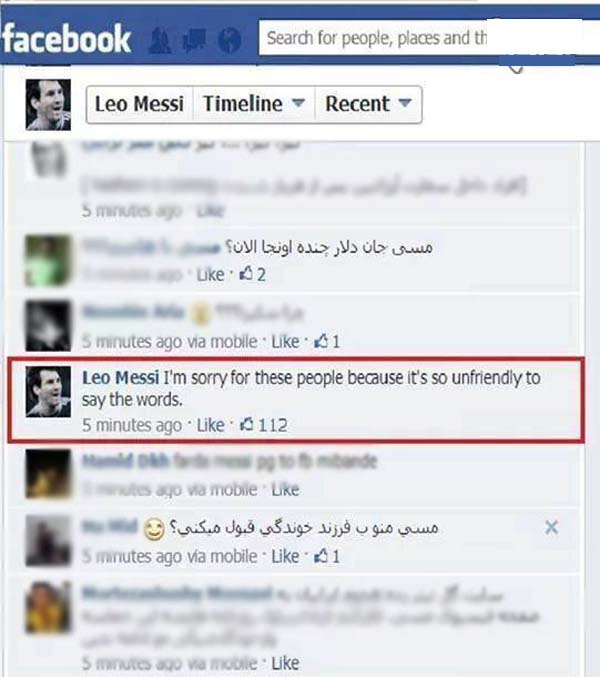Remove comment using the X icon
The height and width of the screenshot is (677, 600).
click(x=551, y=527)
